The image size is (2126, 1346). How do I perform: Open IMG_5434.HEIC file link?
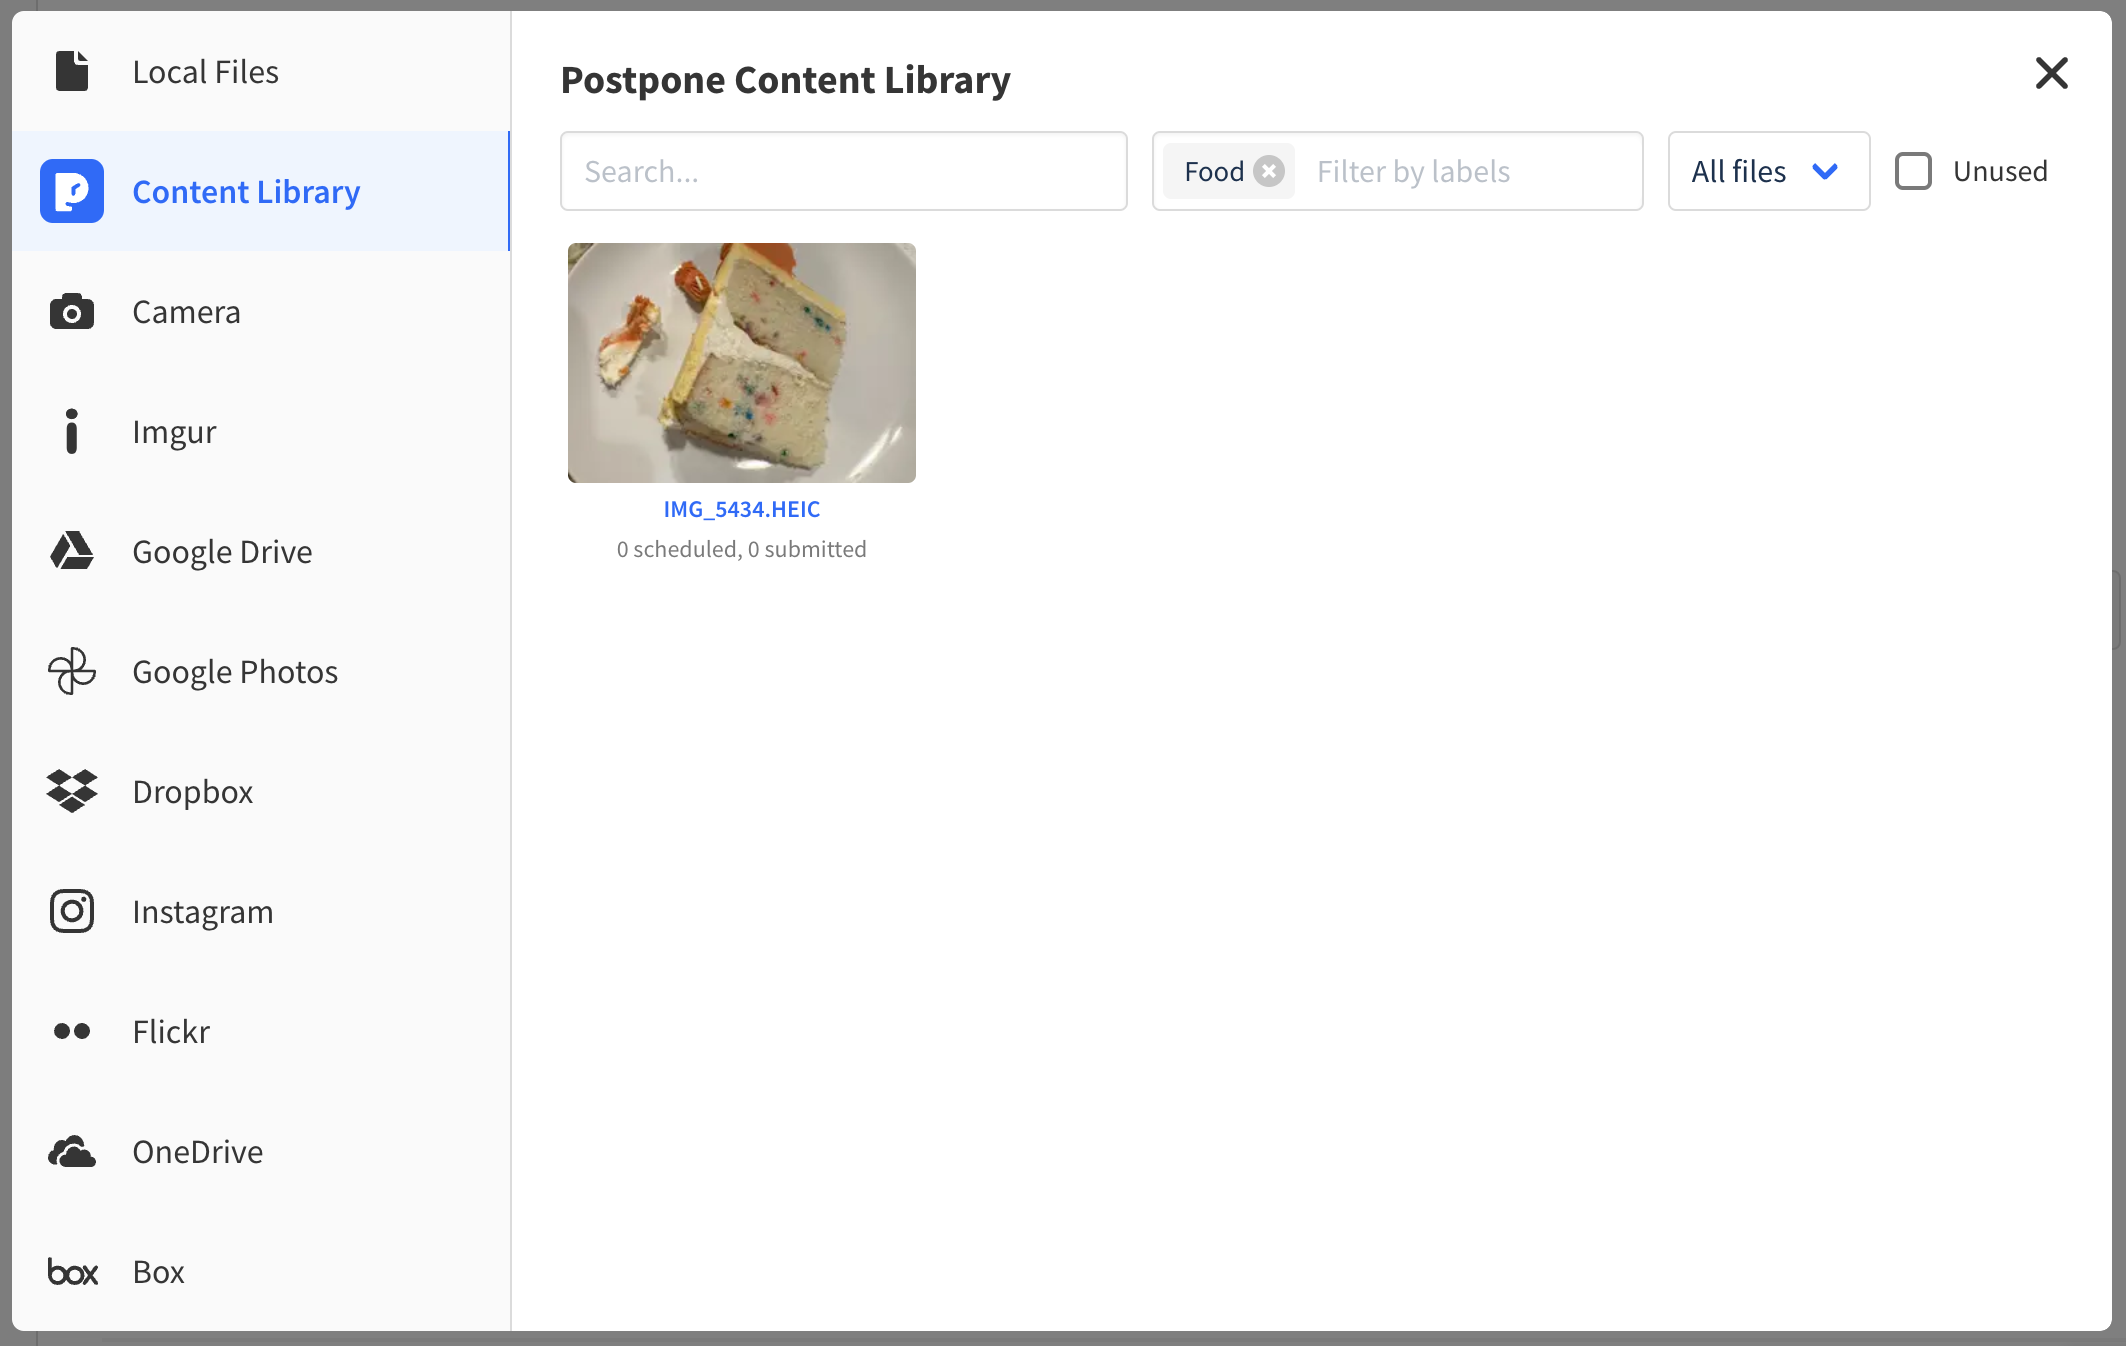(x=741, y=509)
